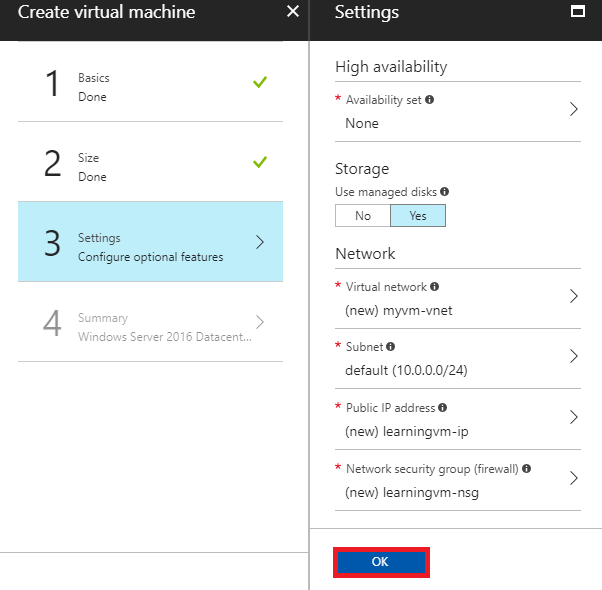The image size is (602, 590).
Task: Click the Virtual network info icon
Action: [x=436, y=286]
